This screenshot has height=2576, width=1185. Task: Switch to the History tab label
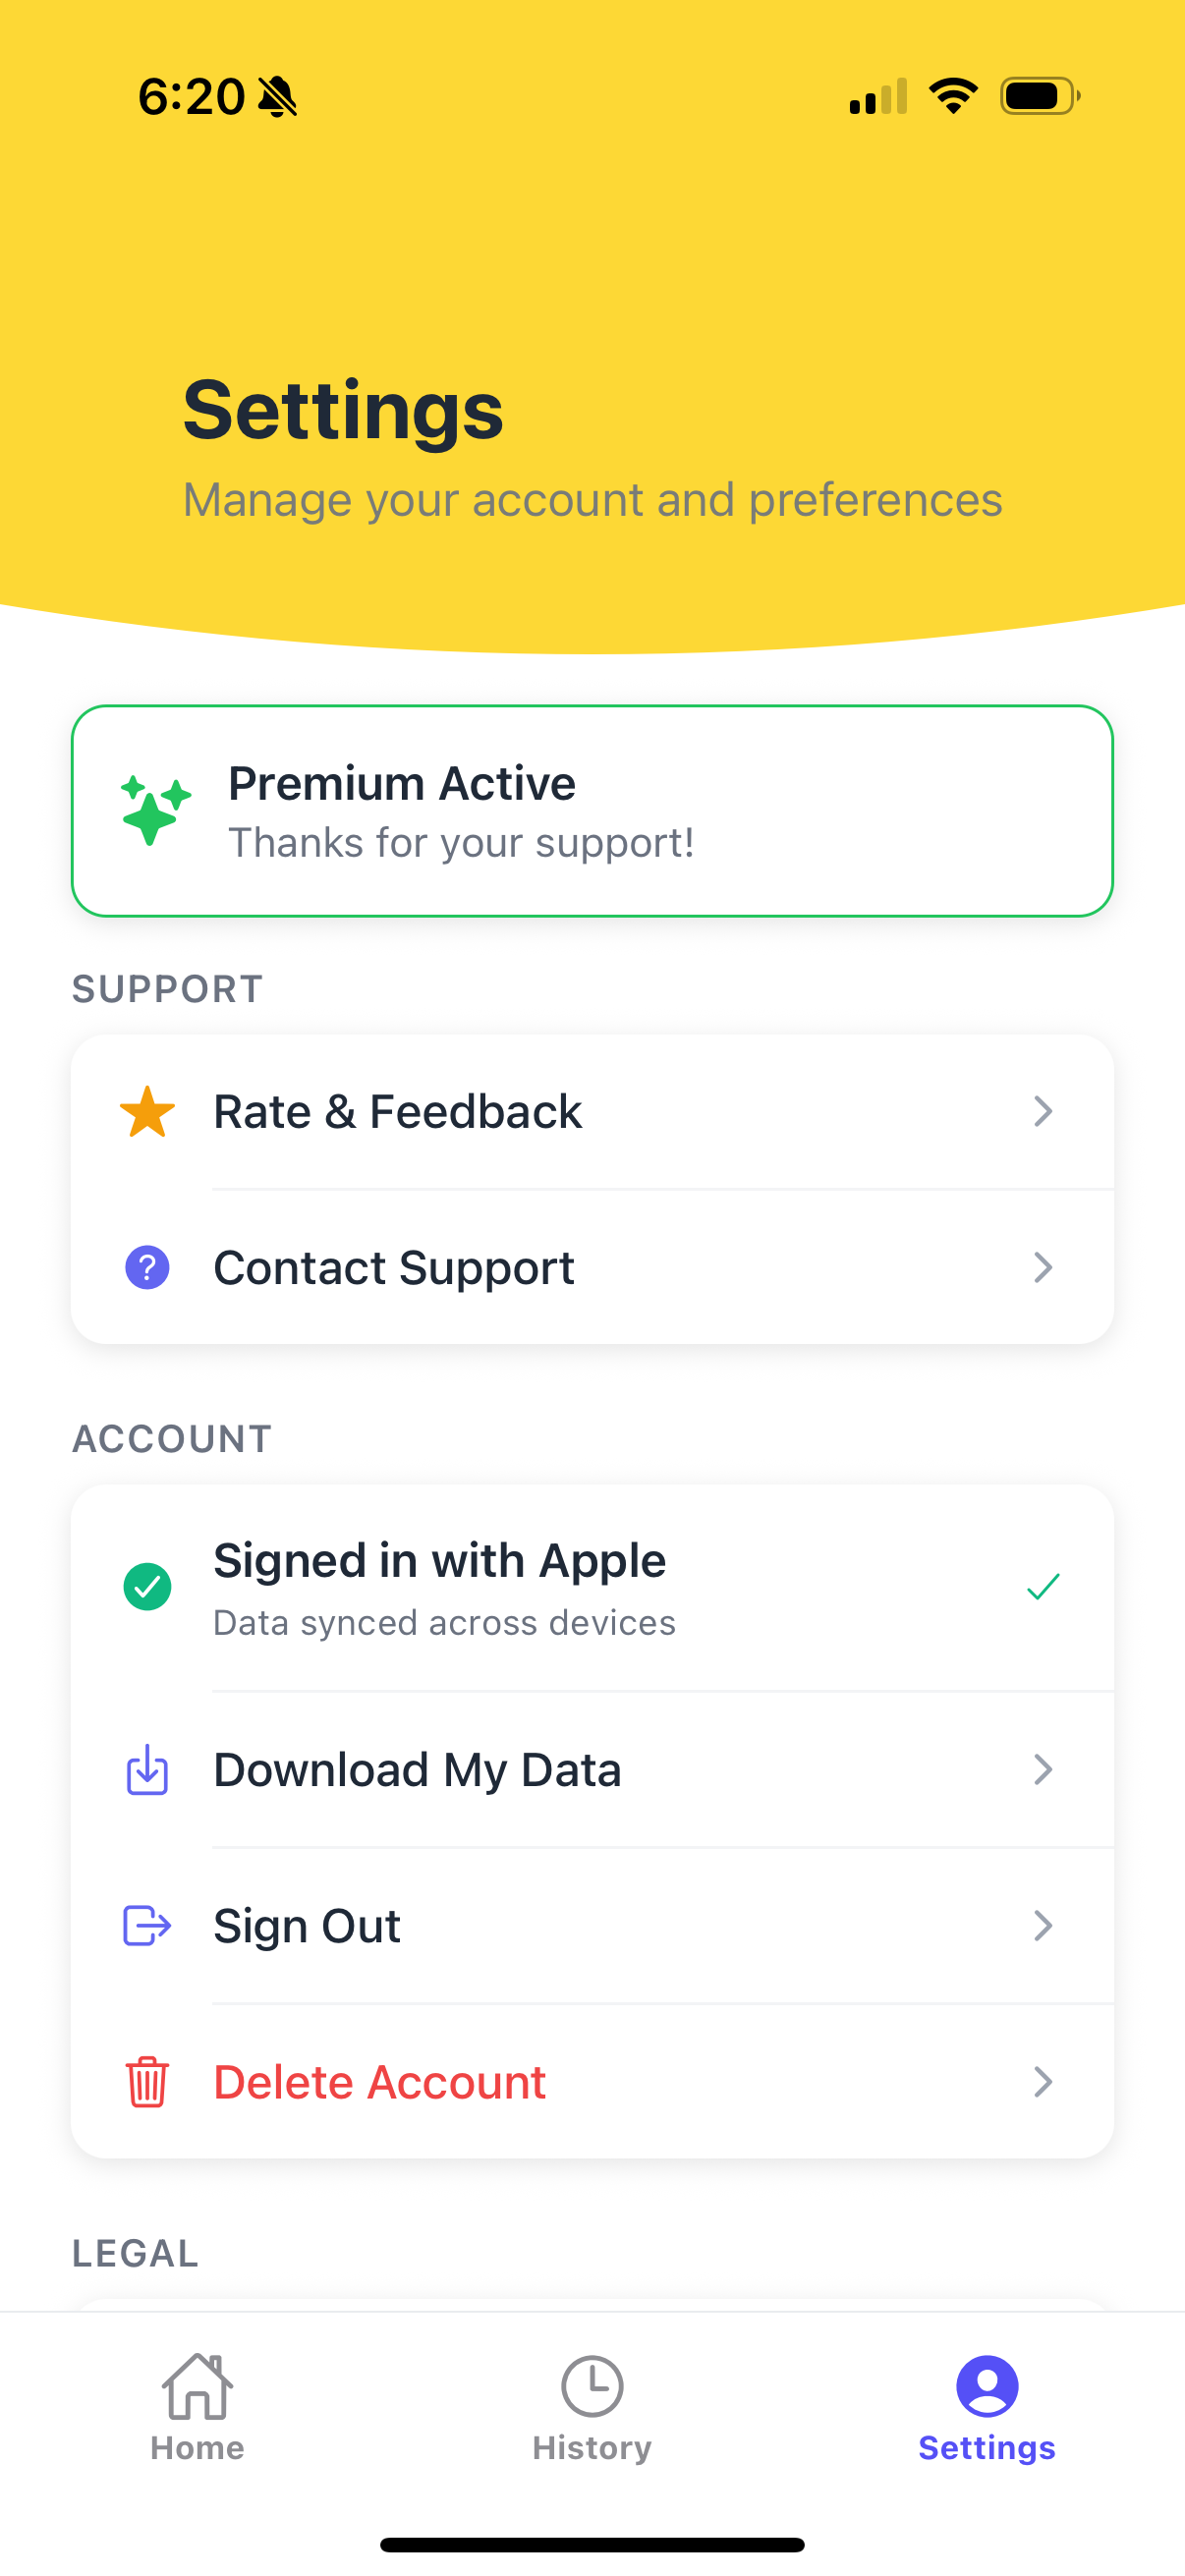592,2448
